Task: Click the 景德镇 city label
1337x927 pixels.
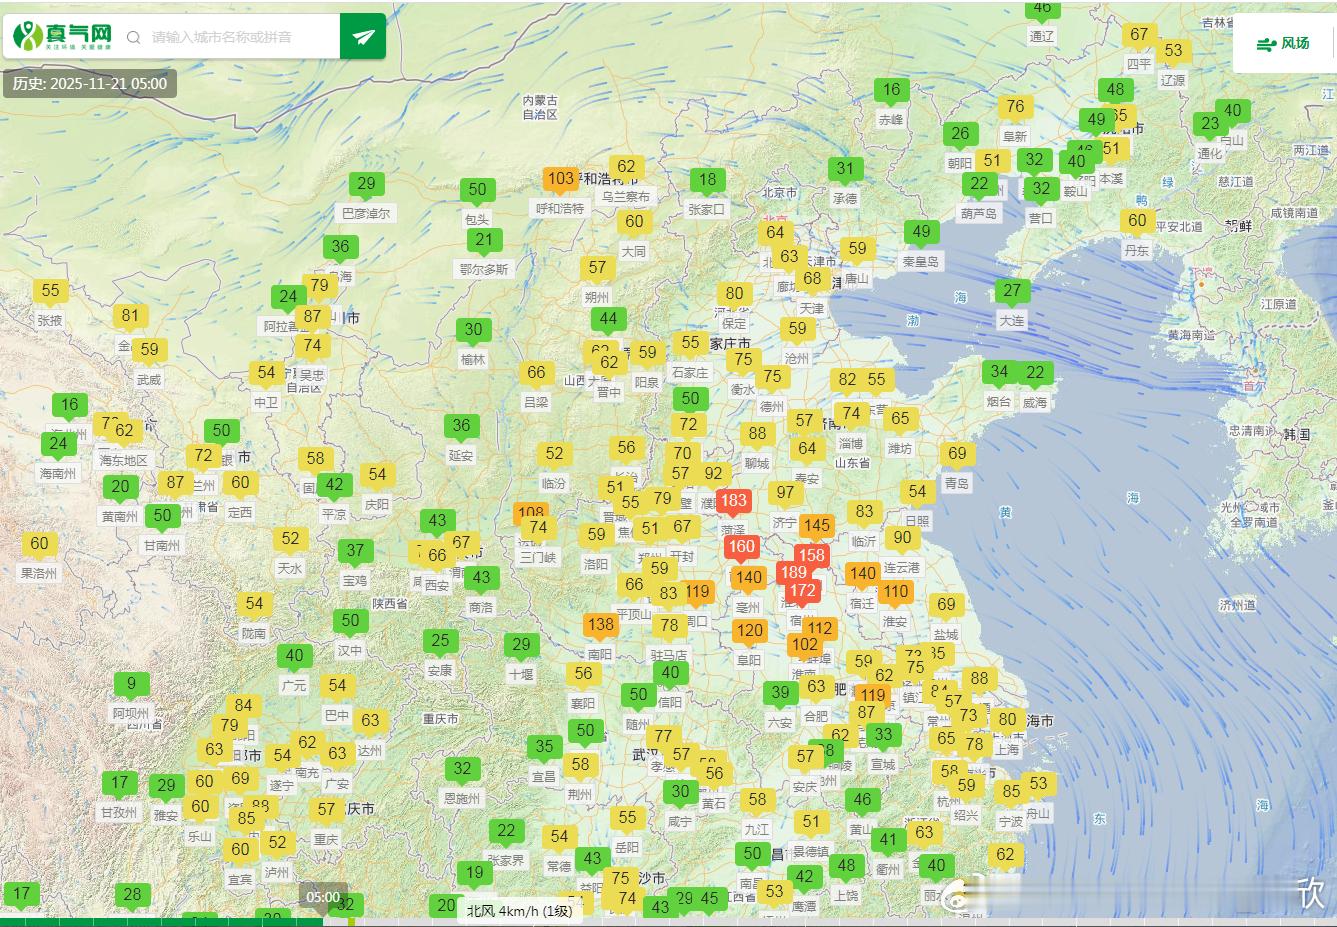Action: pos(811,852)
